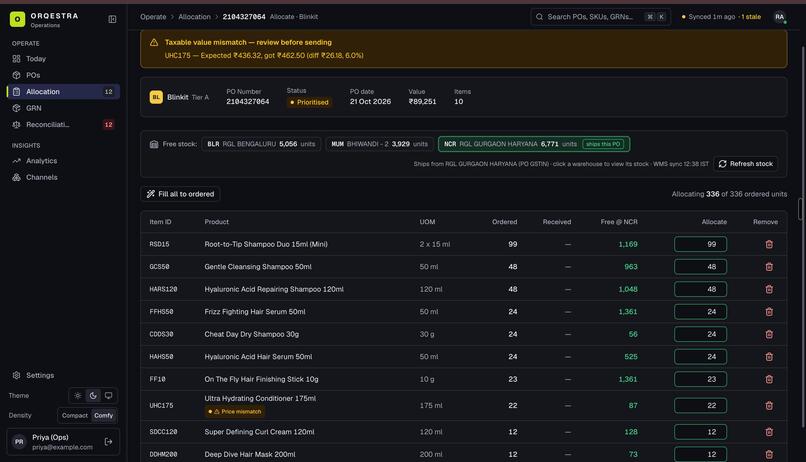Viewport: 806px width, 462px height.
Task: Open the RA profile avatar
Action: (x=780, y=17)
